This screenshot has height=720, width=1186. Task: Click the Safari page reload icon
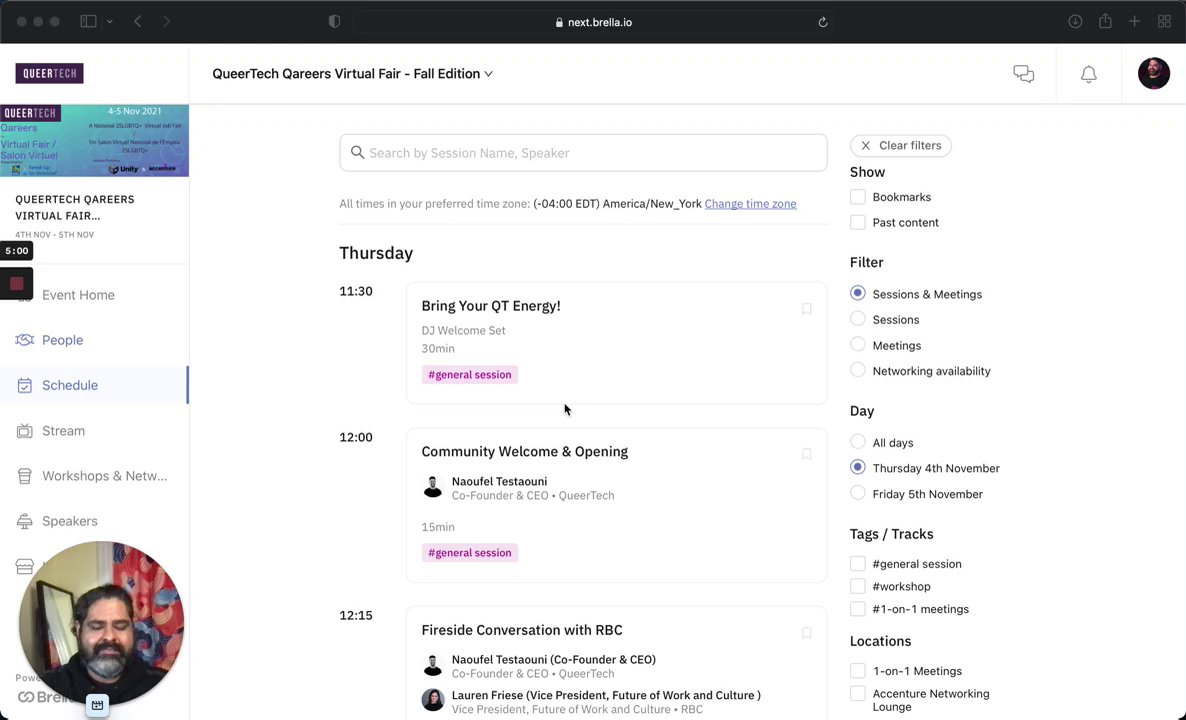(x=823, y=22)
